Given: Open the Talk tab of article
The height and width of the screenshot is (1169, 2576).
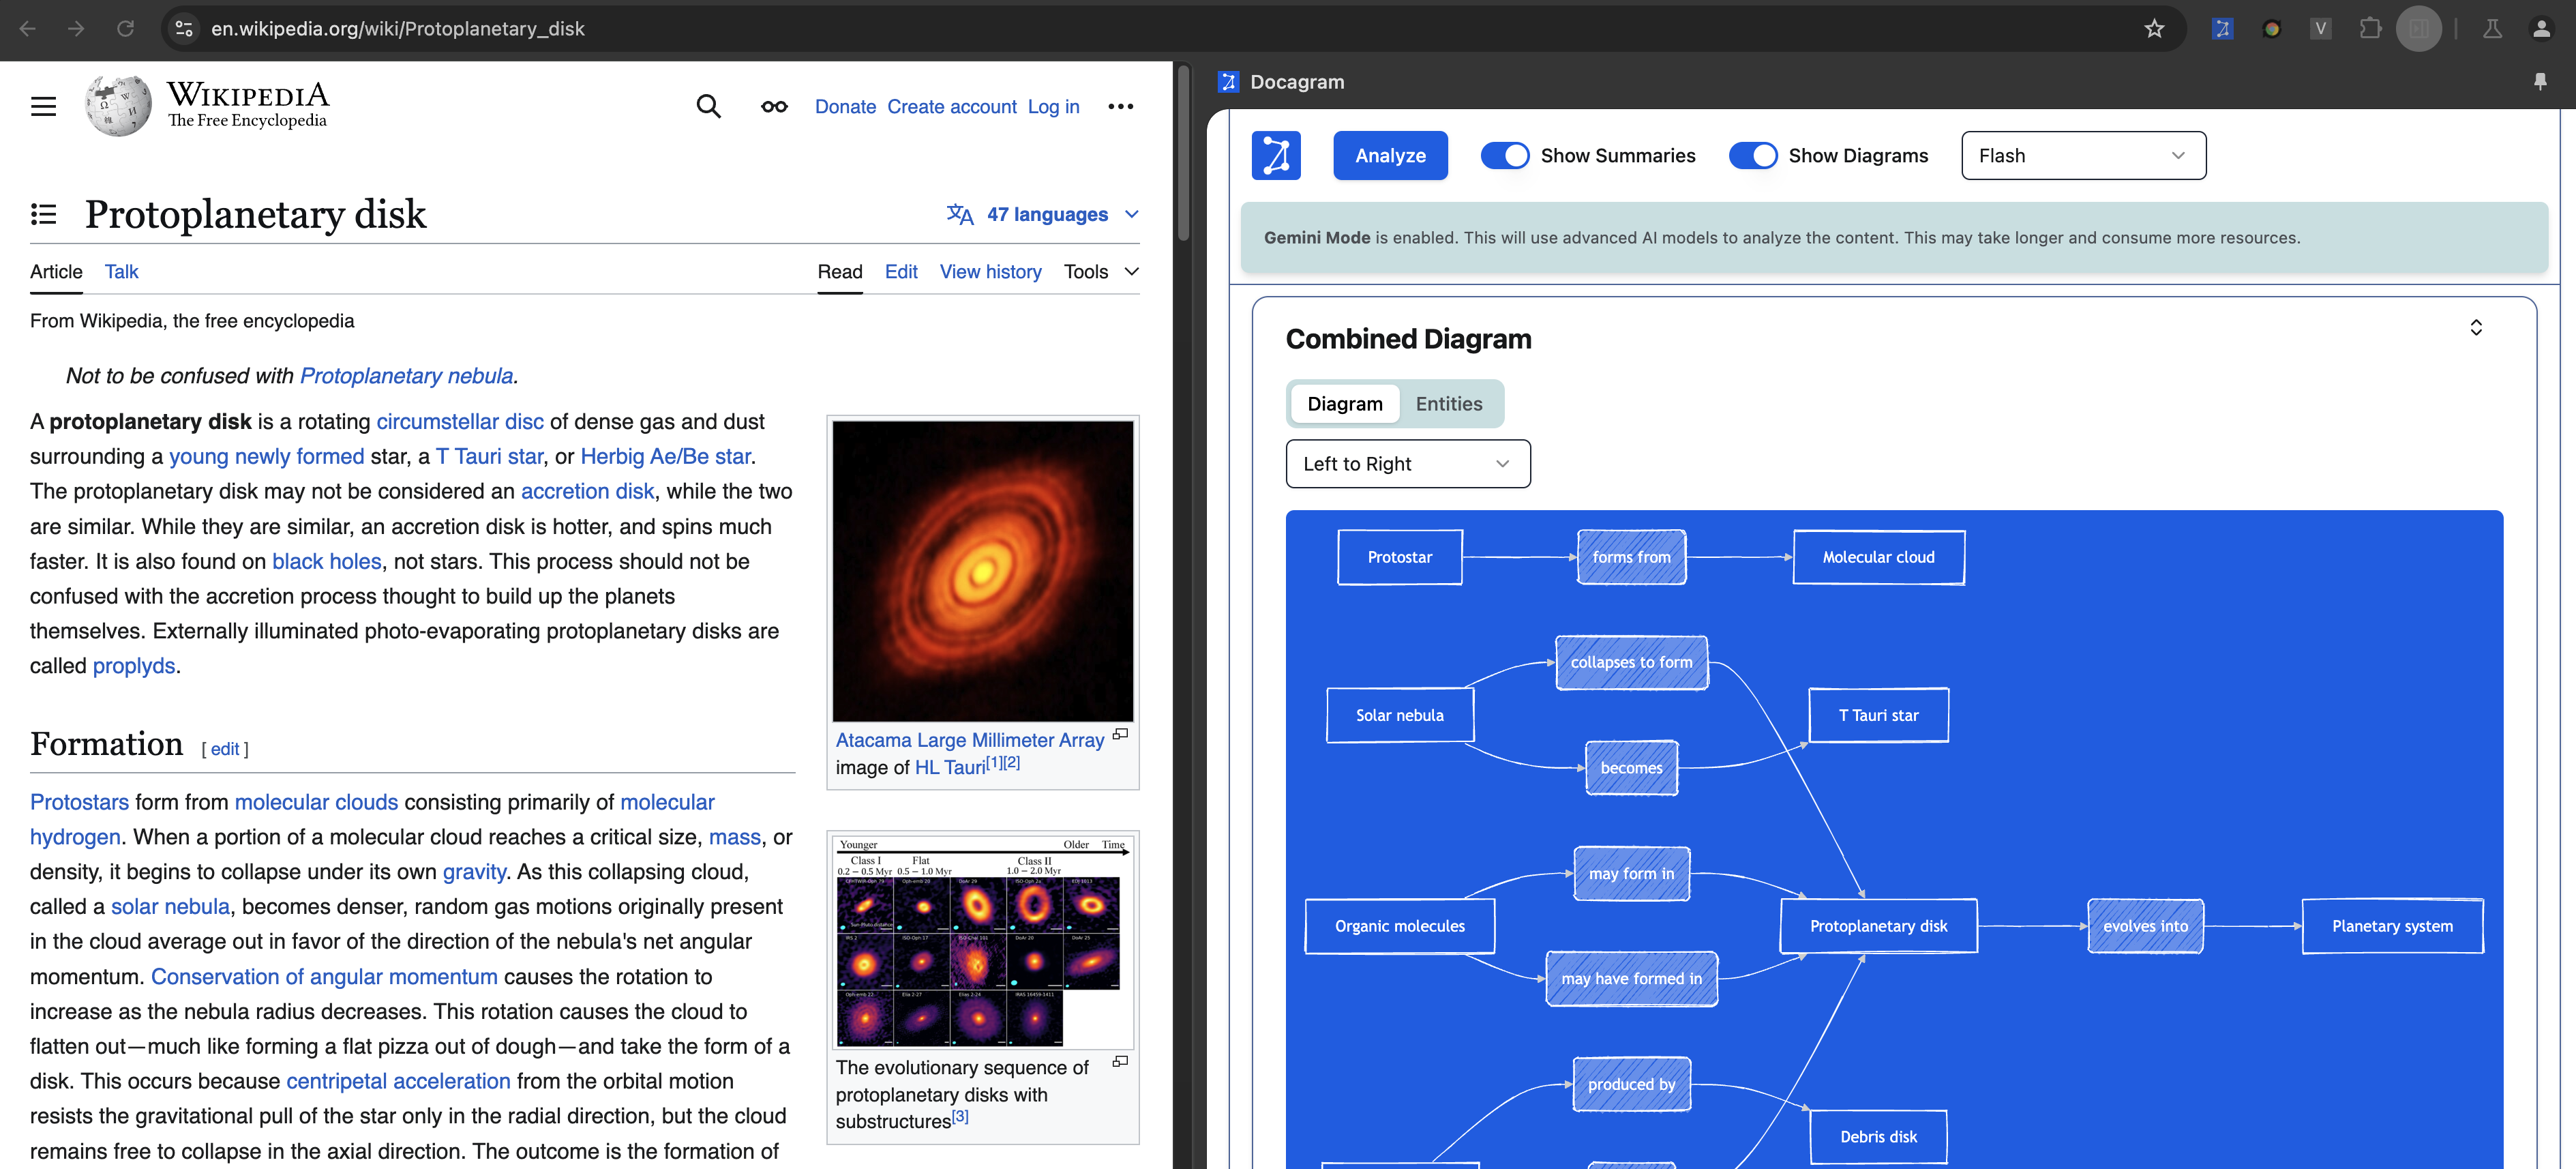Looking at the screenshot, I should (x=121, y=272).
